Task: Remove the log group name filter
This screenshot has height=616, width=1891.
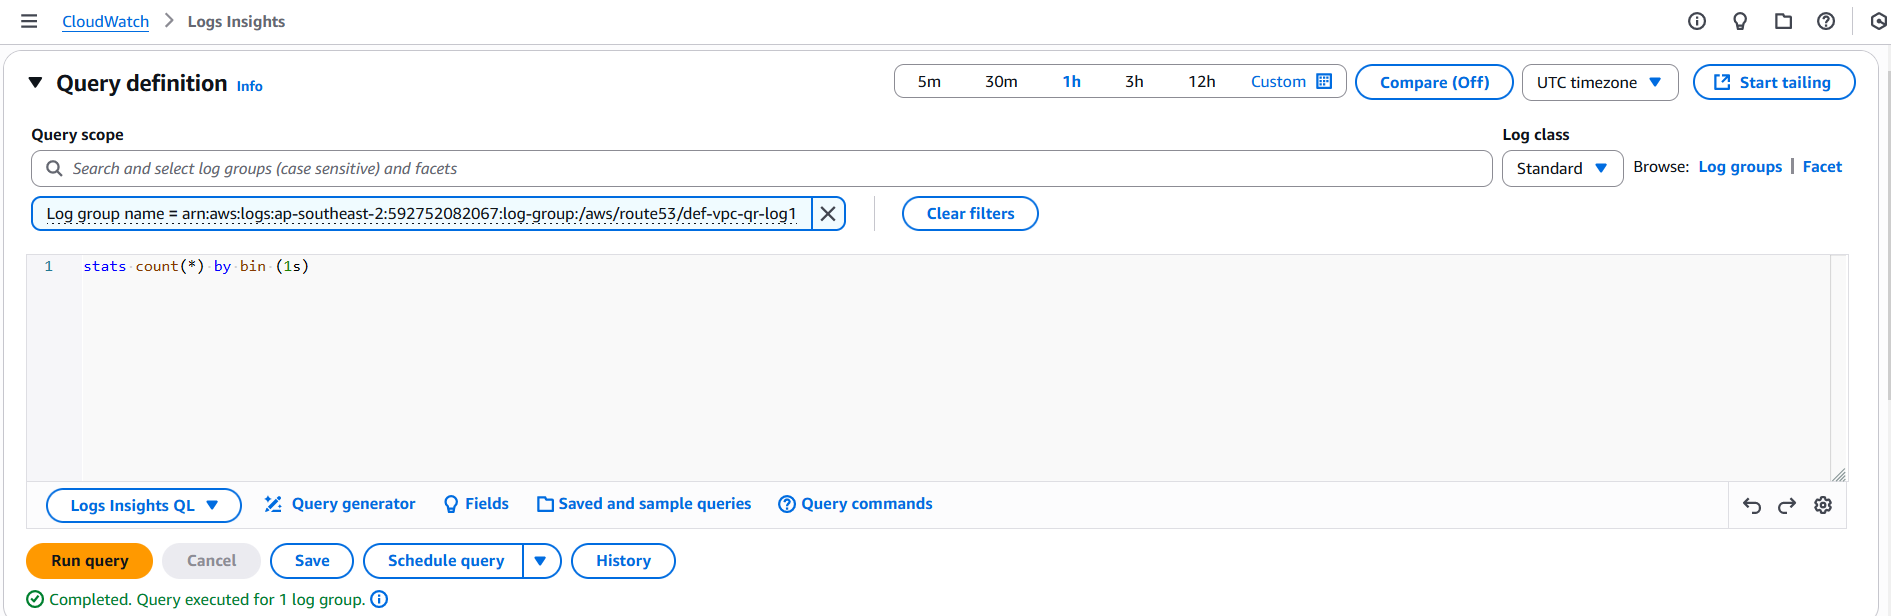Action: click(x=828, y=214)
